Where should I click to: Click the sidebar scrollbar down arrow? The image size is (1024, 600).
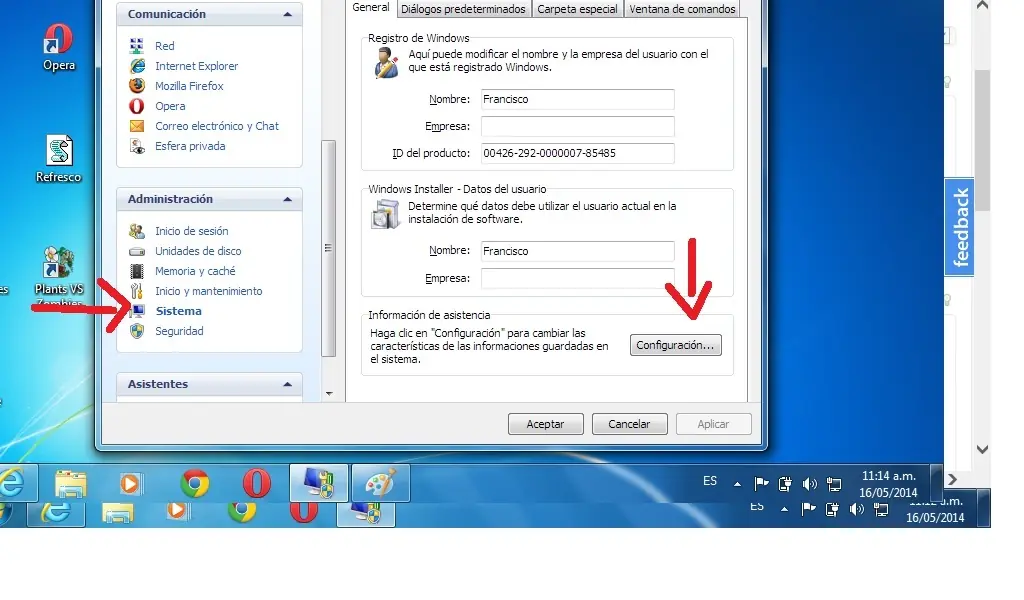[329, 394]
